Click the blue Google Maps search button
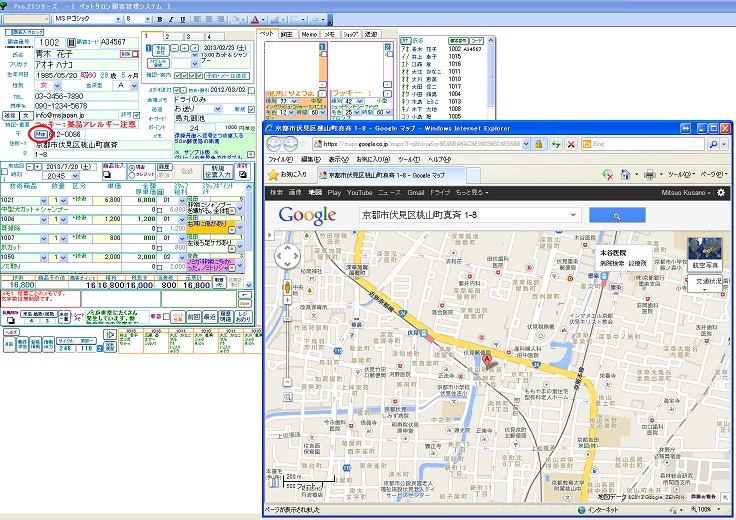The width and height of the screenshot is (736, 520). coord(617,215)
